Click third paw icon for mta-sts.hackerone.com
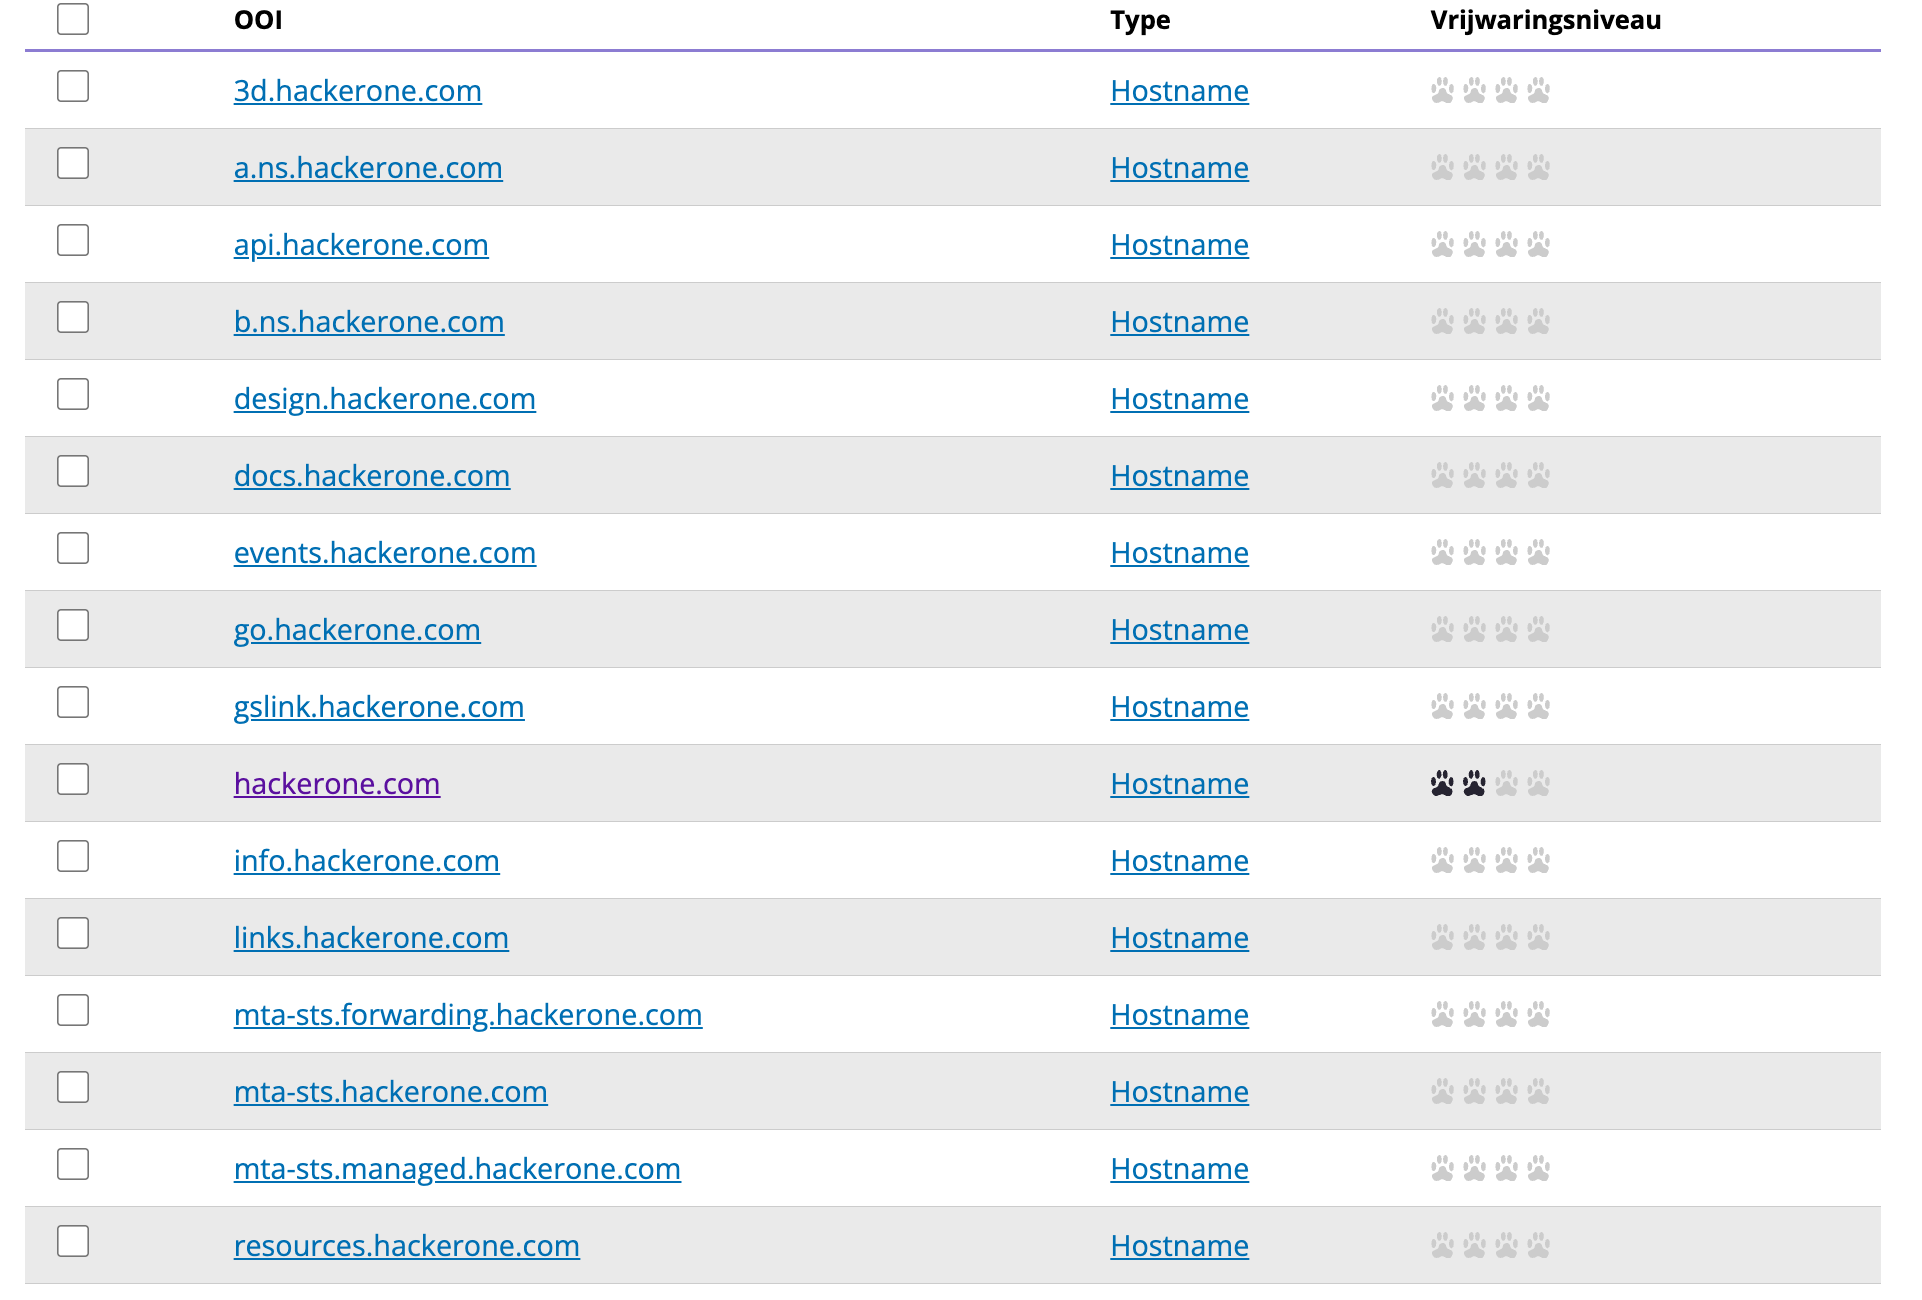The height and width of the screenshot is (1300, 1922). pos(1506,1091)
